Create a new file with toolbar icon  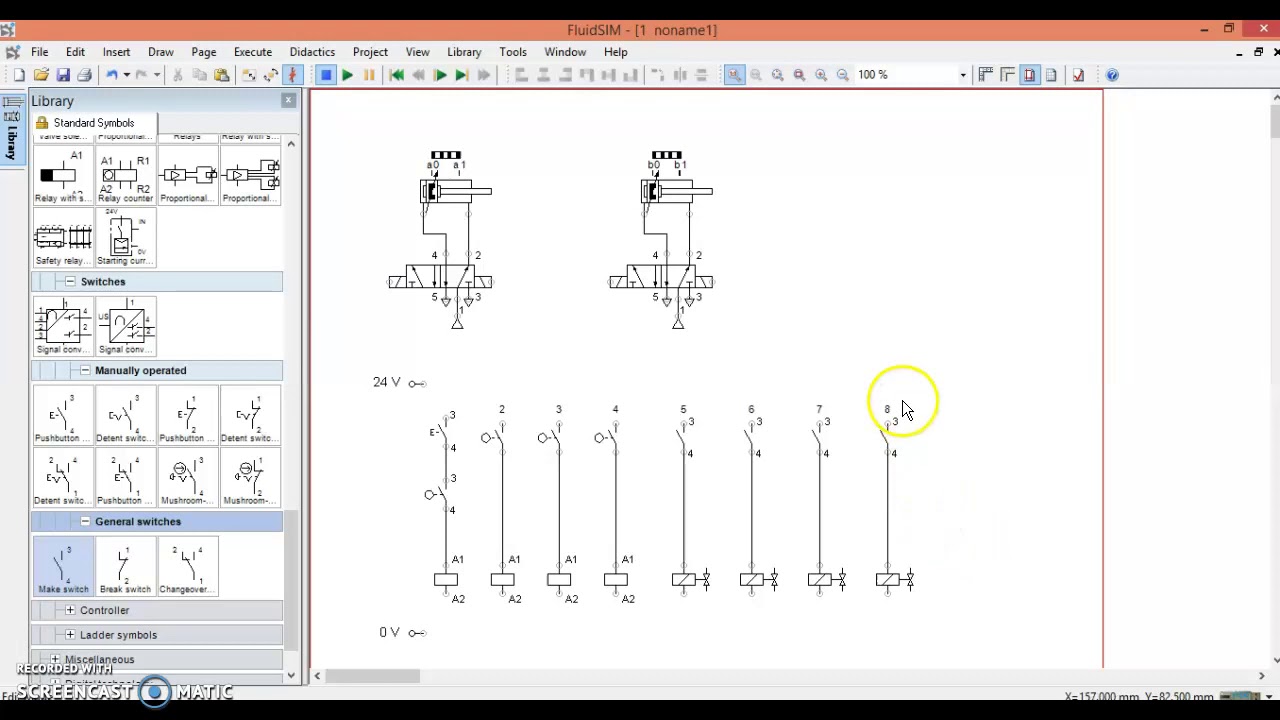tap(19, 75)
